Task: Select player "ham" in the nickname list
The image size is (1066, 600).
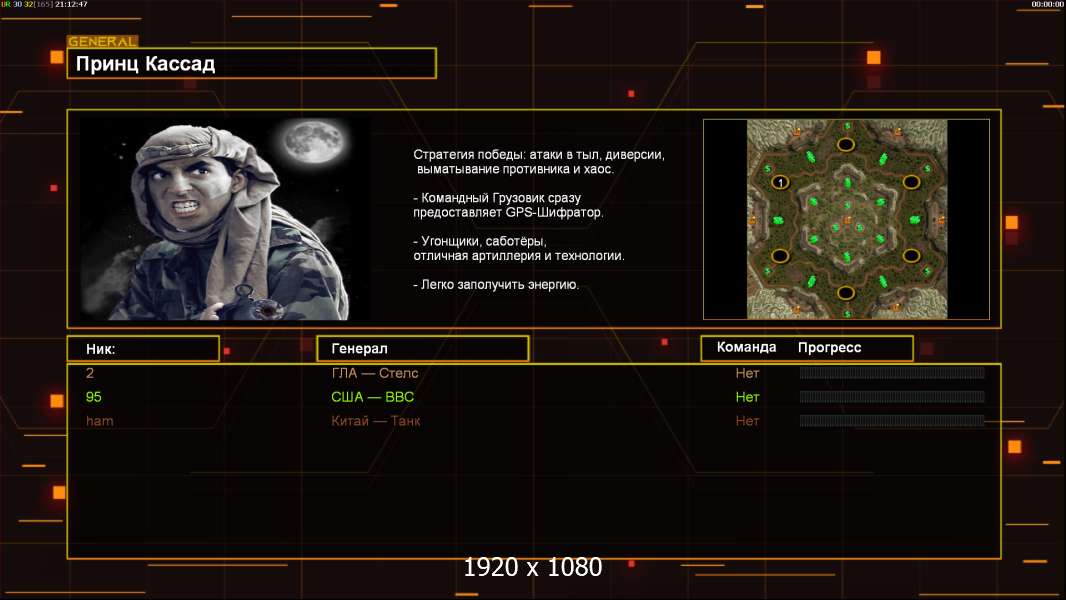Action: [x=100, y=421]
